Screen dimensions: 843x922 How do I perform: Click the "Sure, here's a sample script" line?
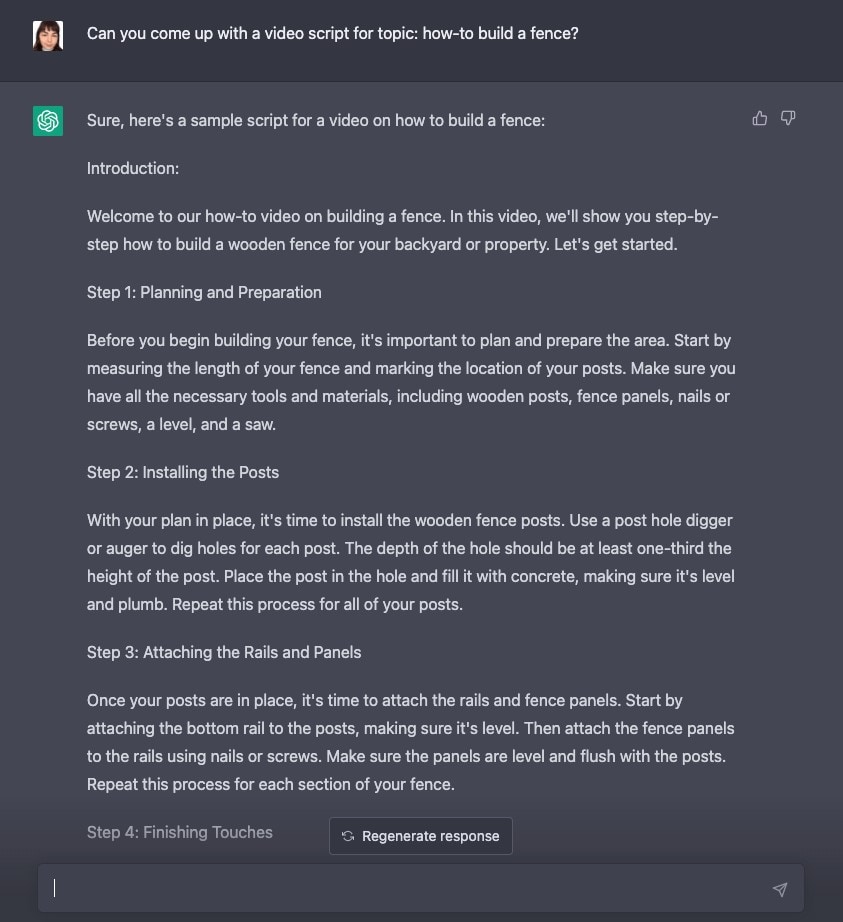(x=316, y=120)
